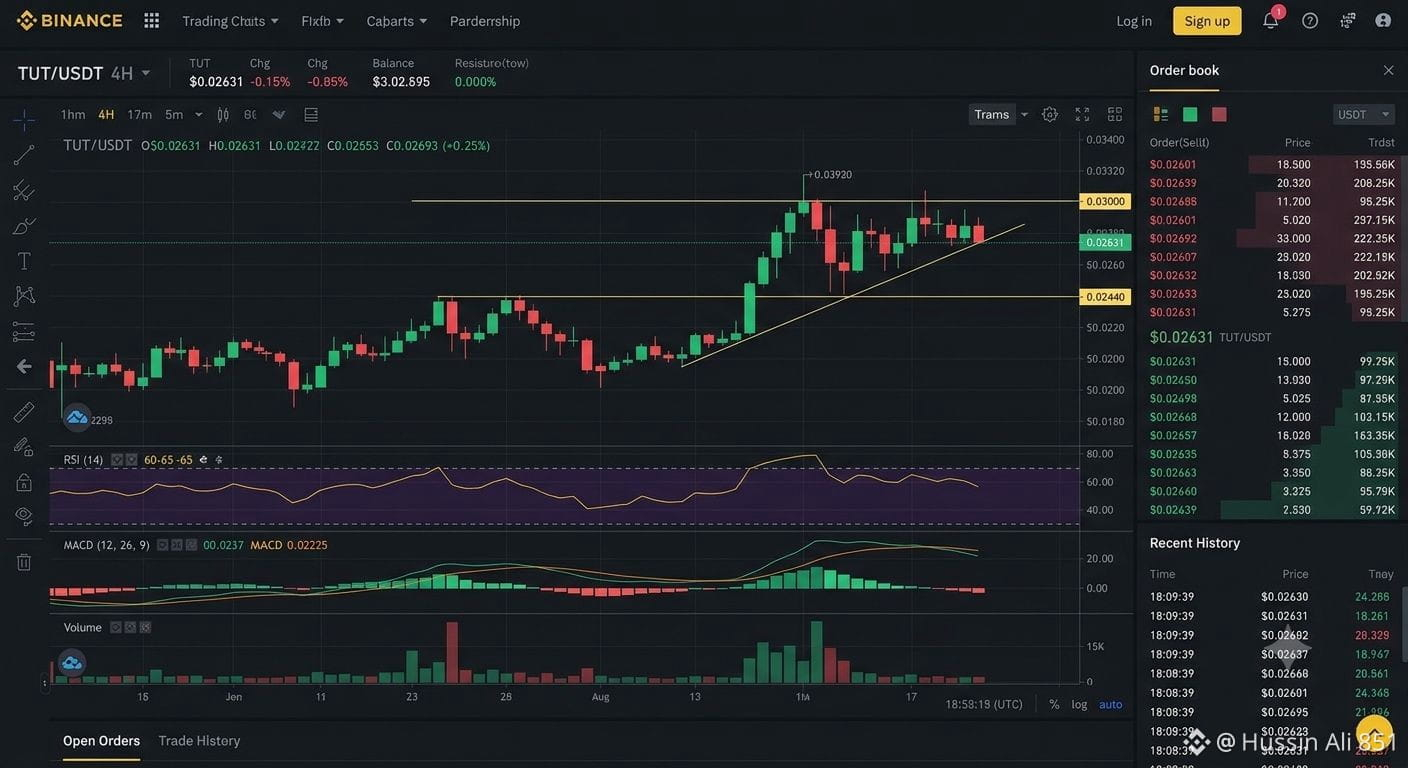
Task: Click the MACD (12, 26, 9) indicator label
Action: coord(106,545)
